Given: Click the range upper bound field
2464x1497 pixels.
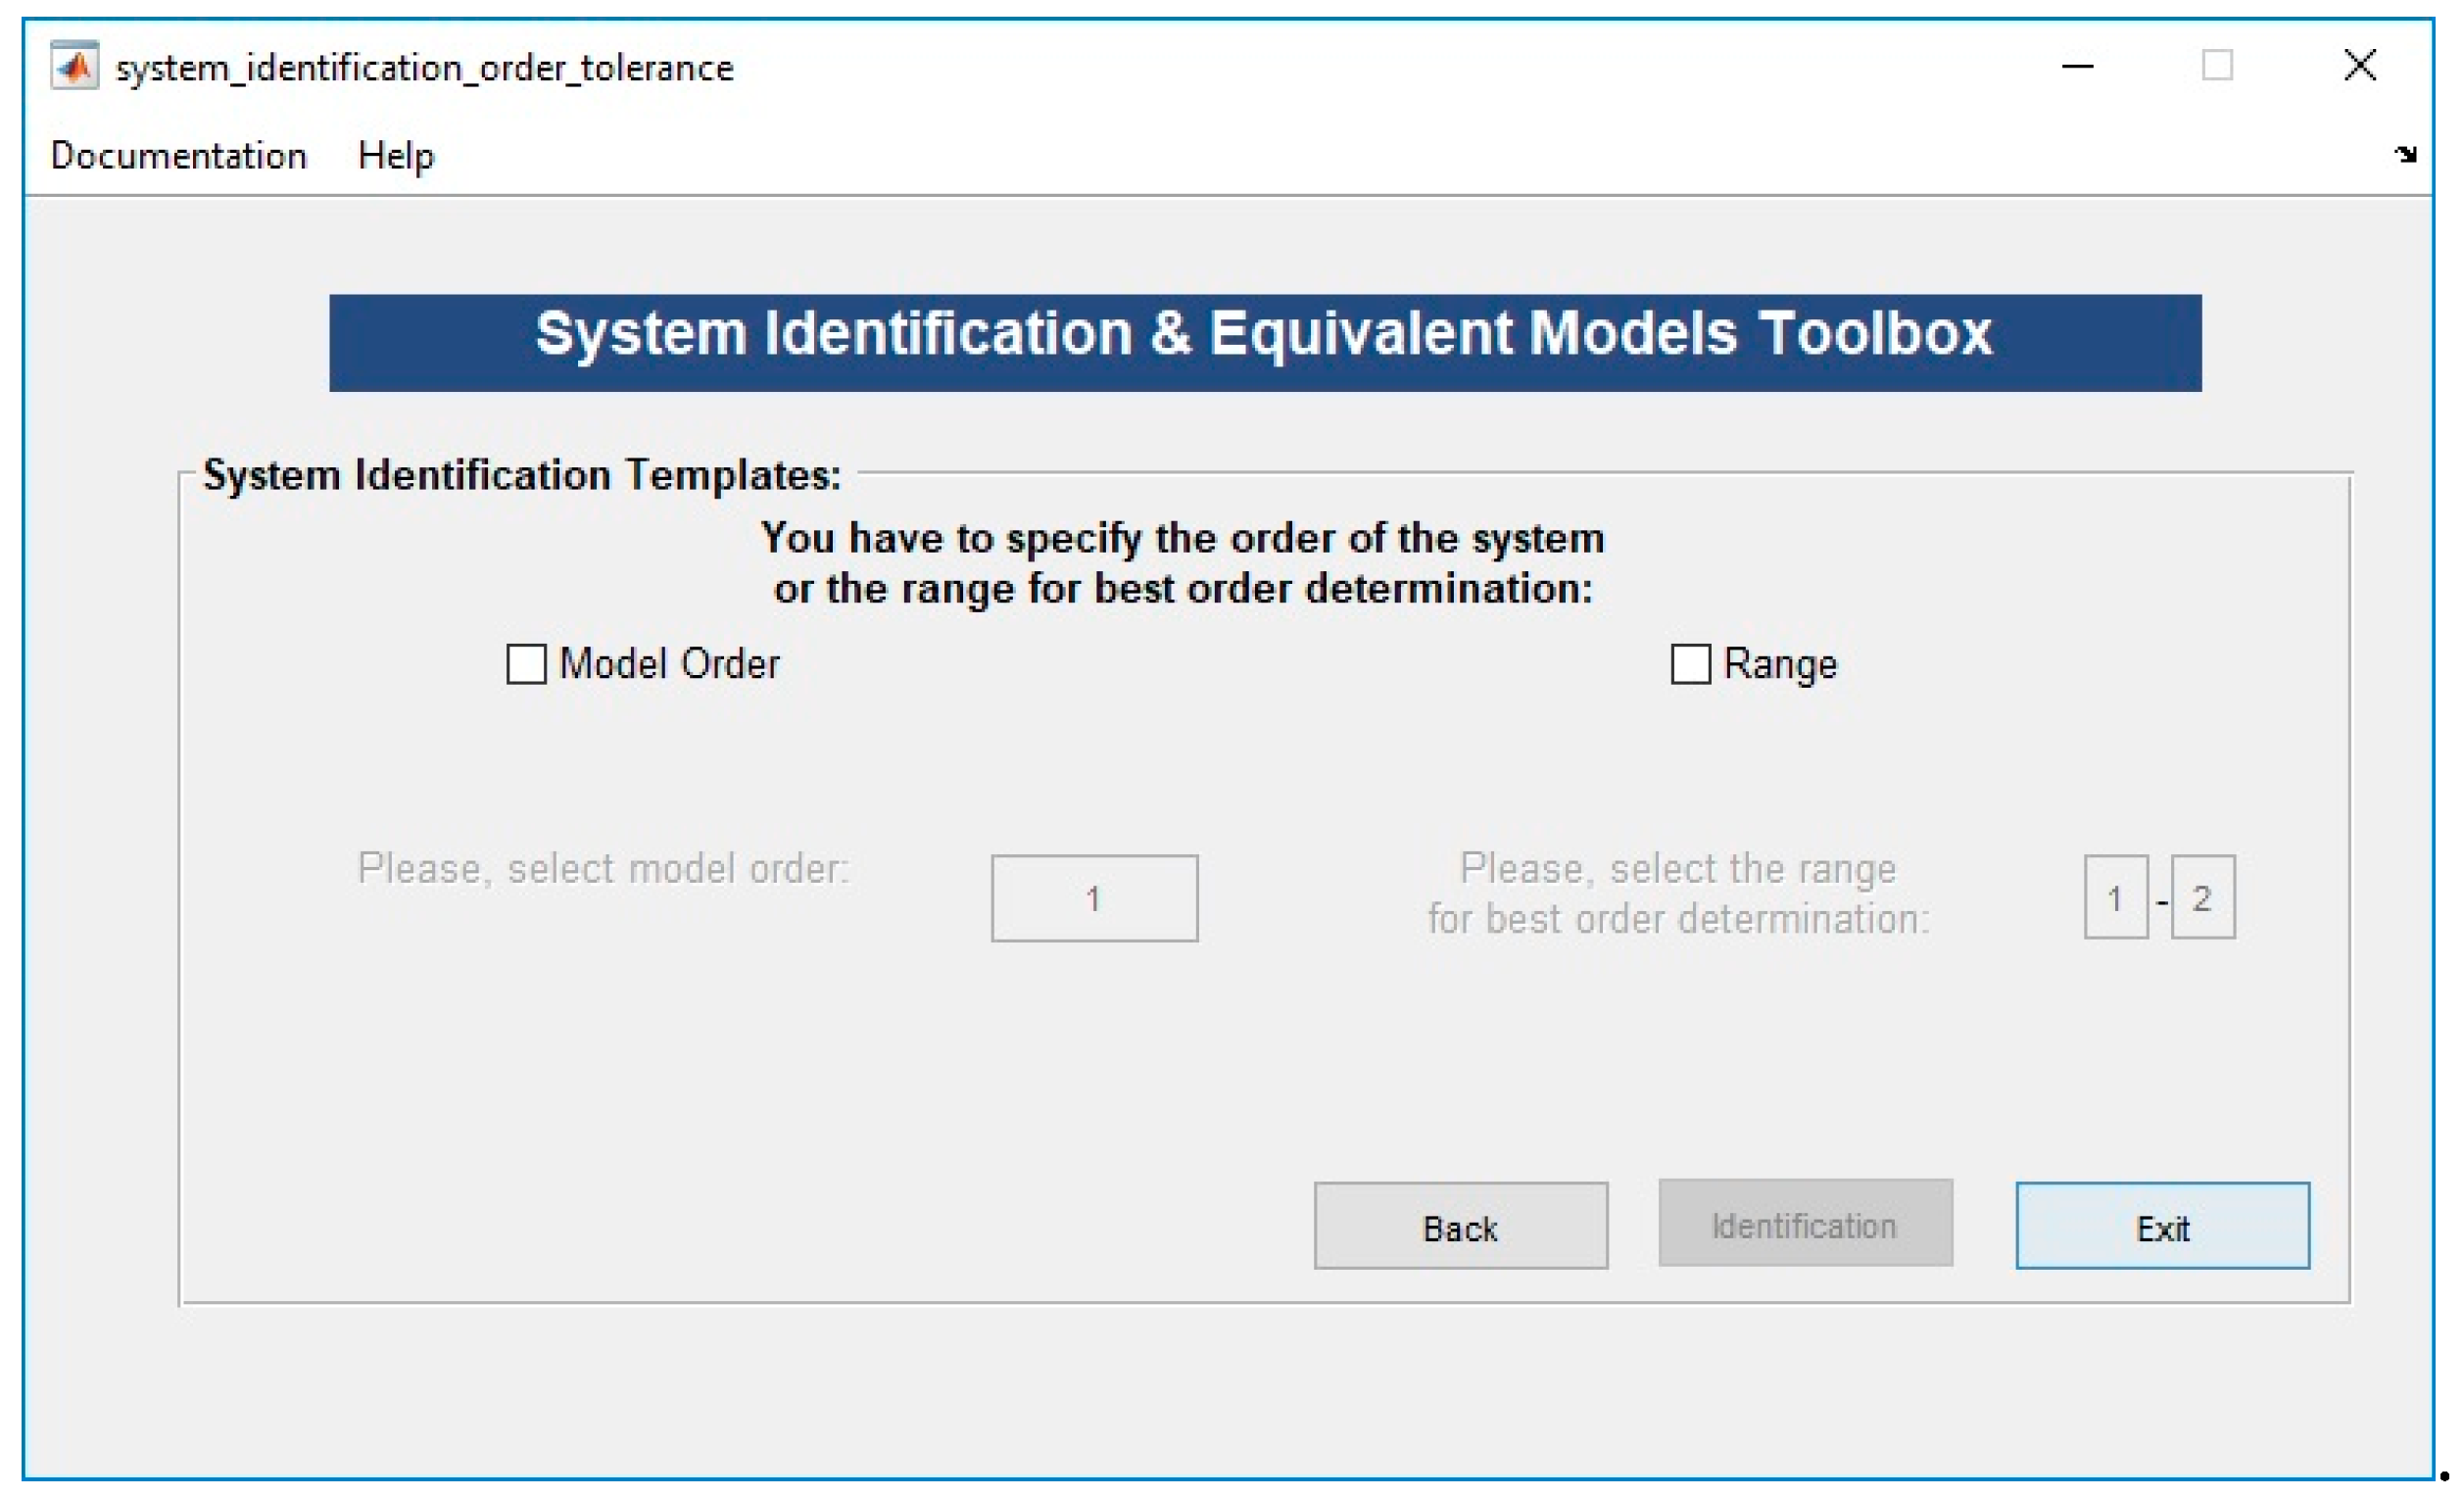Looking at the screenshot, I should click(2202, 897).
